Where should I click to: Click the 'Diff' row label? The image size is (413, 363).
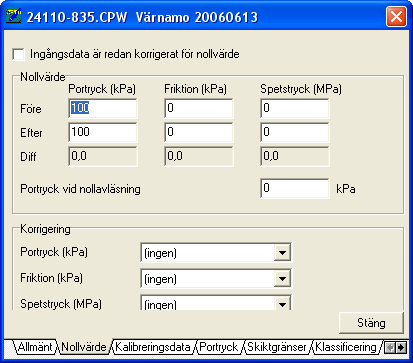coord(28,157)
